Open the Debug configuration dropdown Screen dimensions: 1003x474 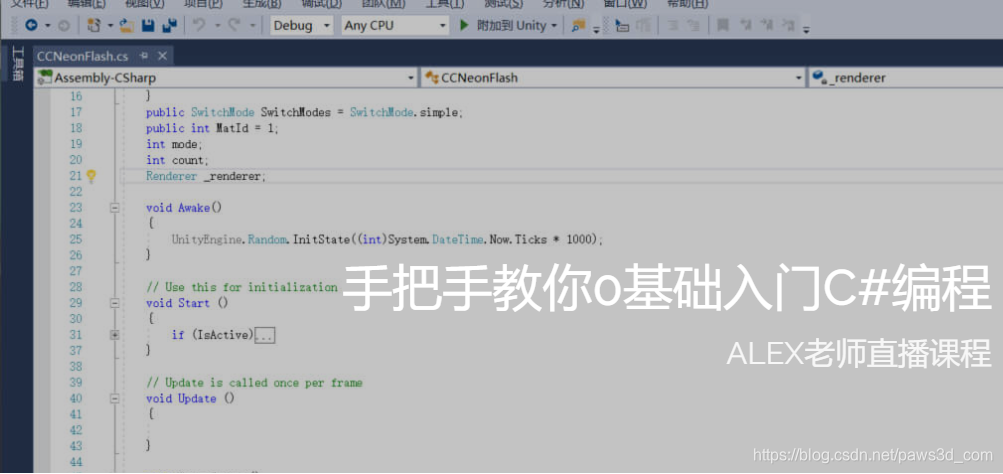click(x=301, y=26)
